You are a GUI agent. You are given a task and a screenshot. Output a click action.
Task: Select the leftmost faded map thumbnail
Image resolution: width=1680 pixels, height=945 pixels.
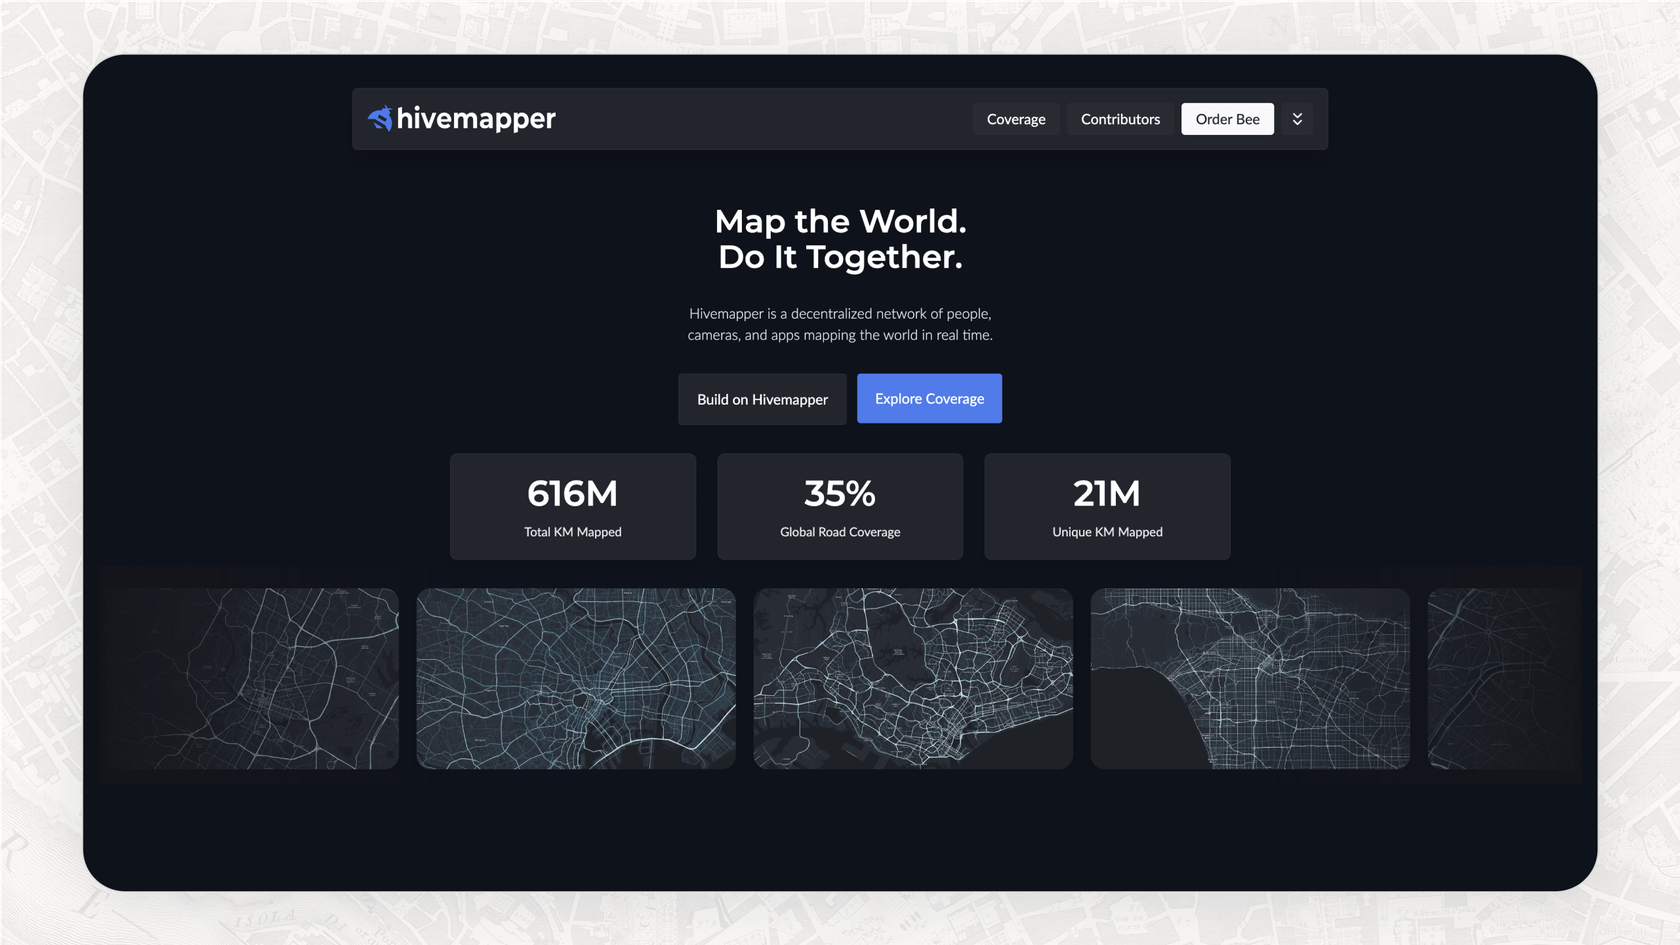(250, 678)
